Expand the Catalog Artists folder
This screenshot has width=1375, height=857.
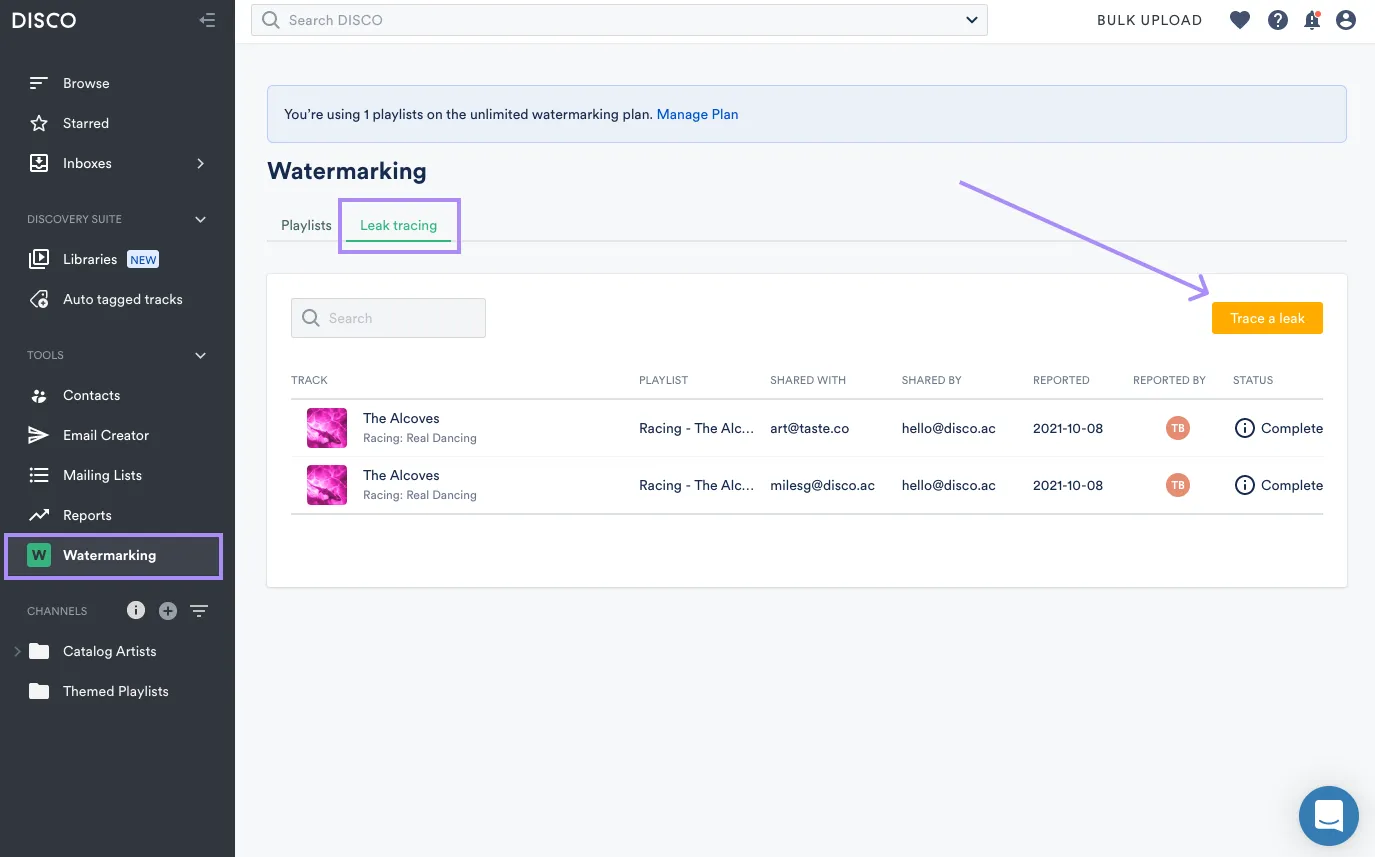click(x=17, y=650)
